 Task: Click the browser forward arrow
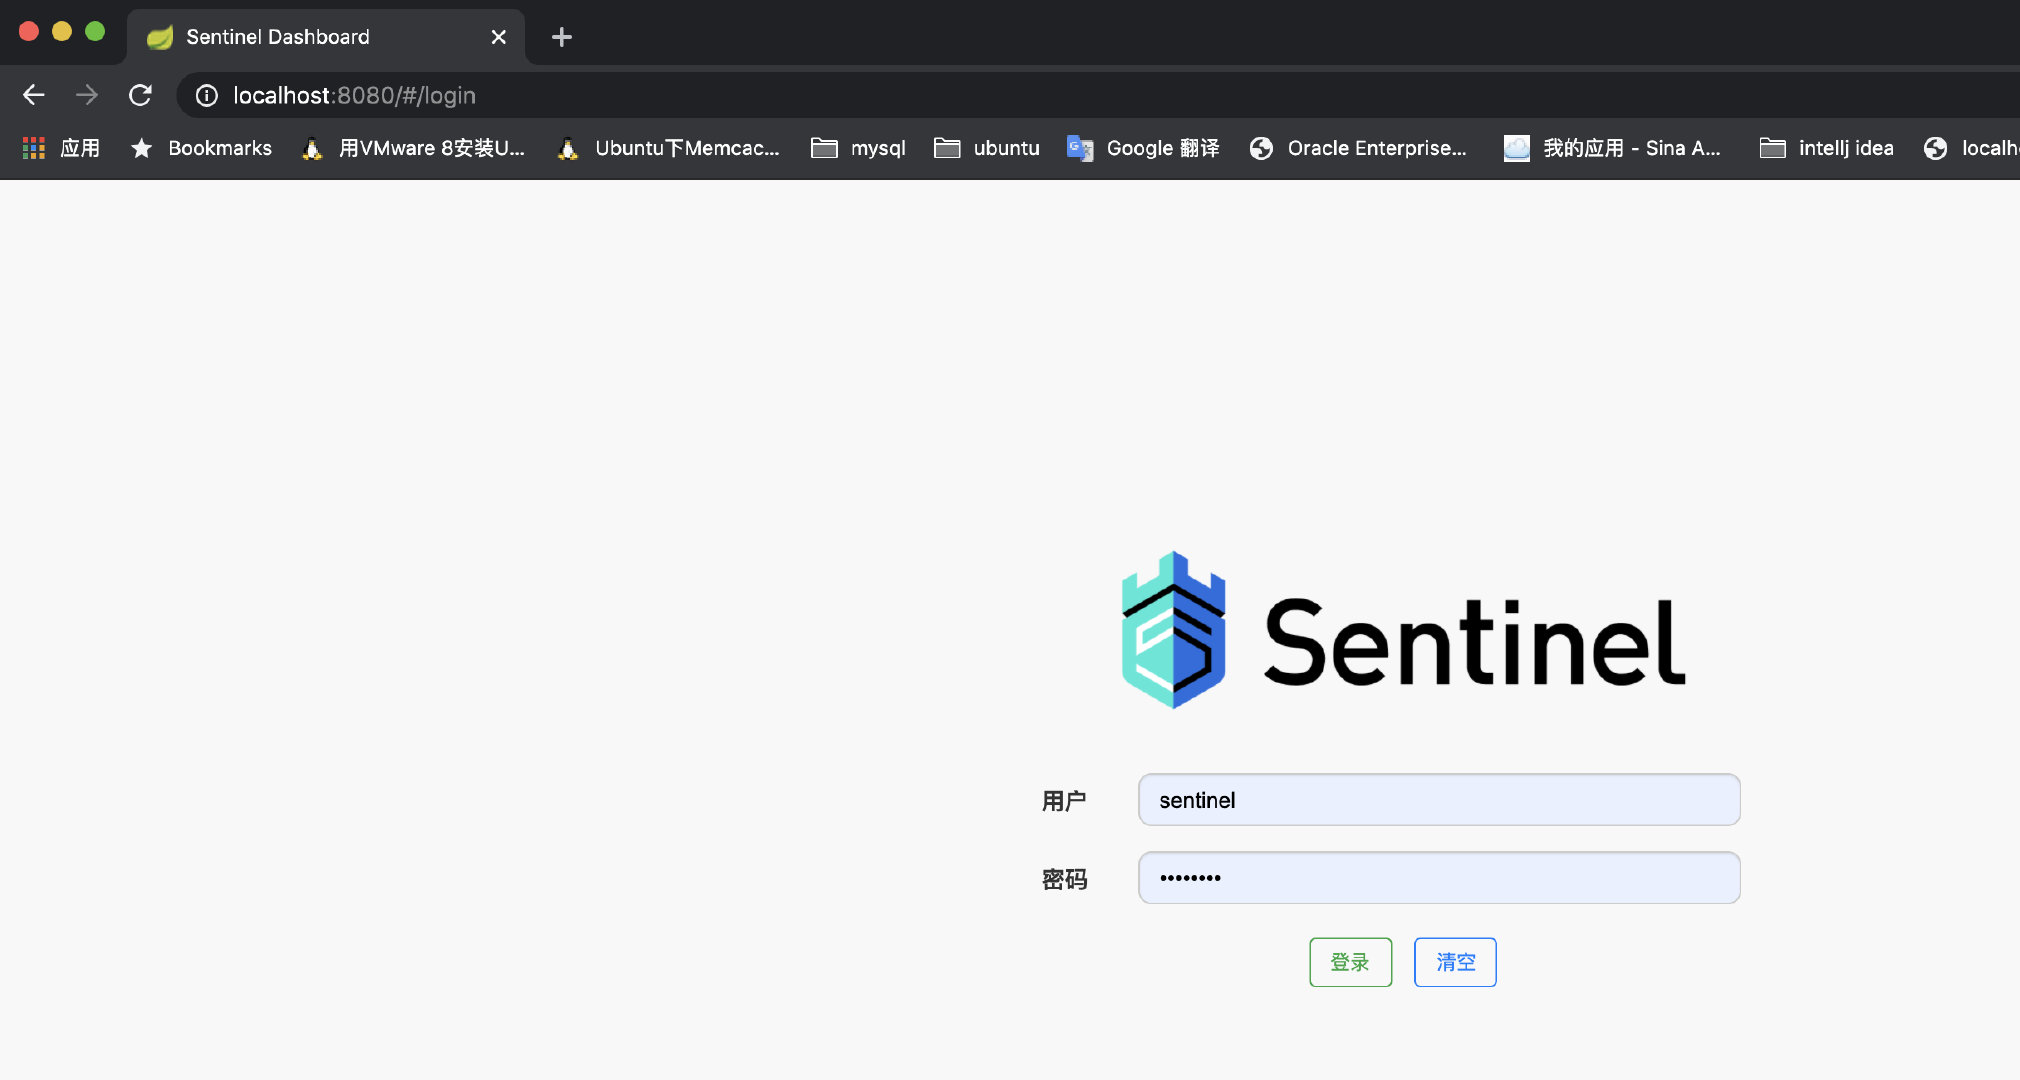coord(87,95)
